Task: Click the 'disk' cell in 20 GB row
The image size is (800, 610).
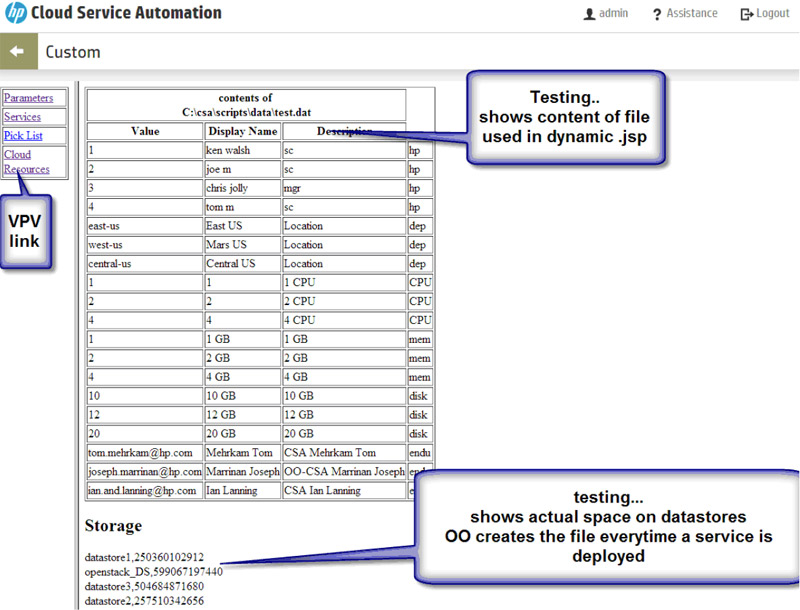Action: [420, 433]
